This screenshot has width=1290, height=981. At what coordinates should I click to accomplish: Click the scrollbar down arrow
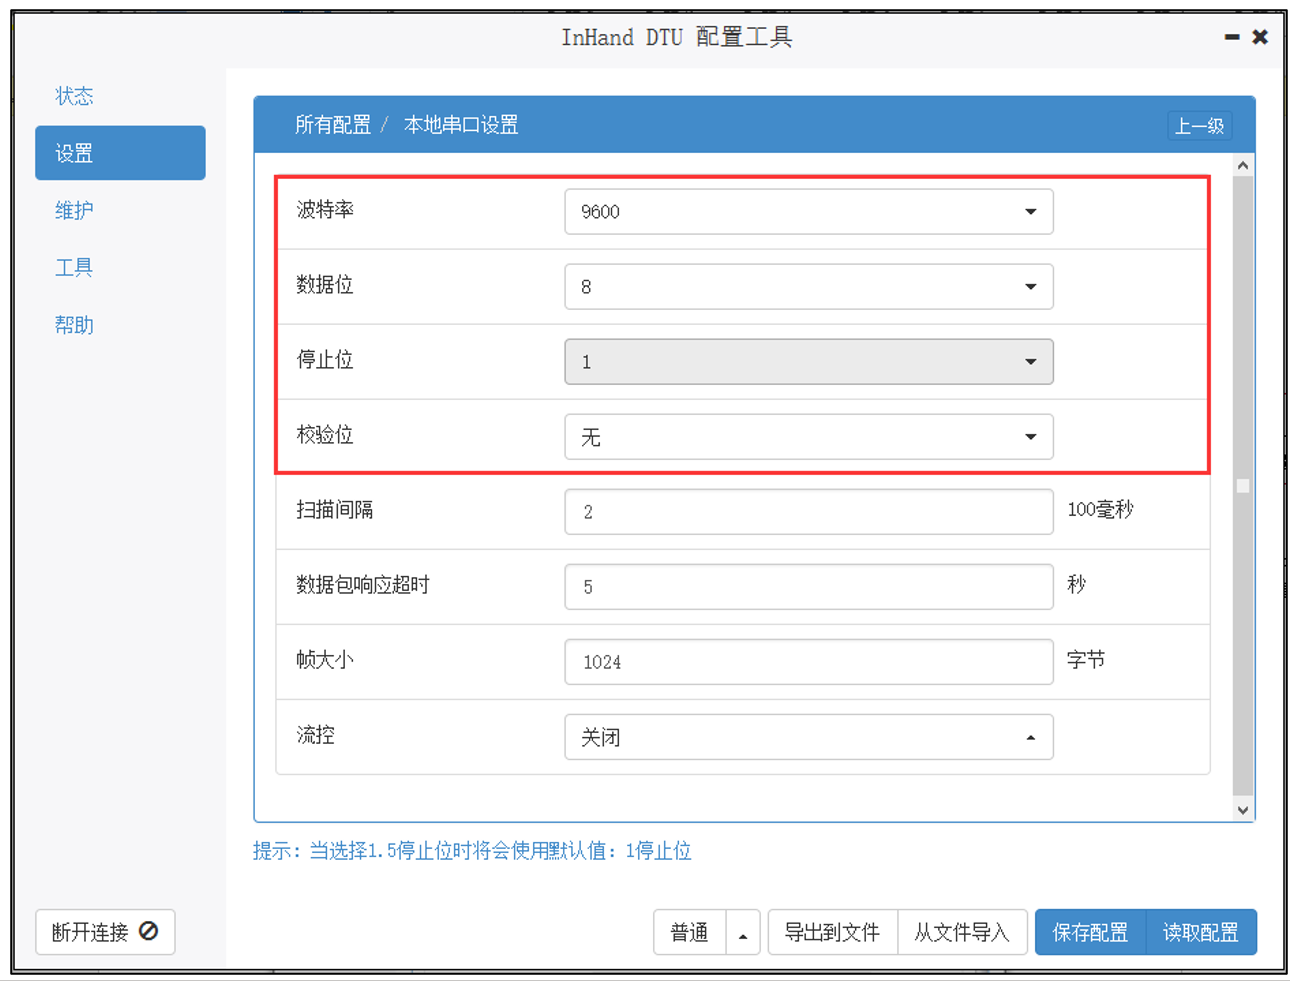(1243, 810)
